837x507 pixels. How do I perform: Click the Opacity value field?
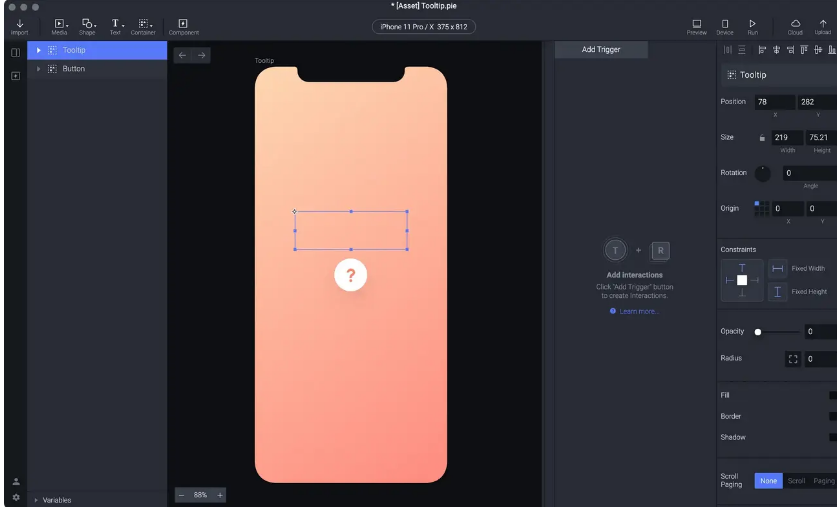820,332
